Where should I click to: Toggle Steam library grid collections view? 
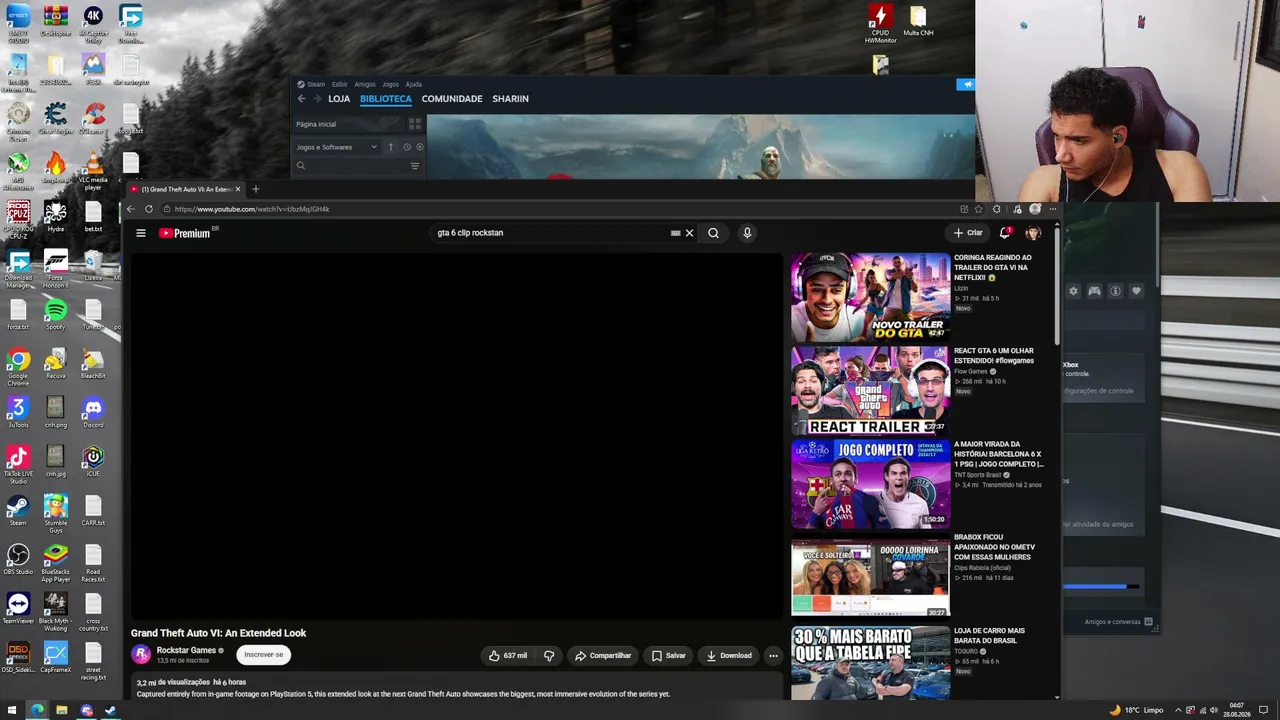click(x=415, y=124)
